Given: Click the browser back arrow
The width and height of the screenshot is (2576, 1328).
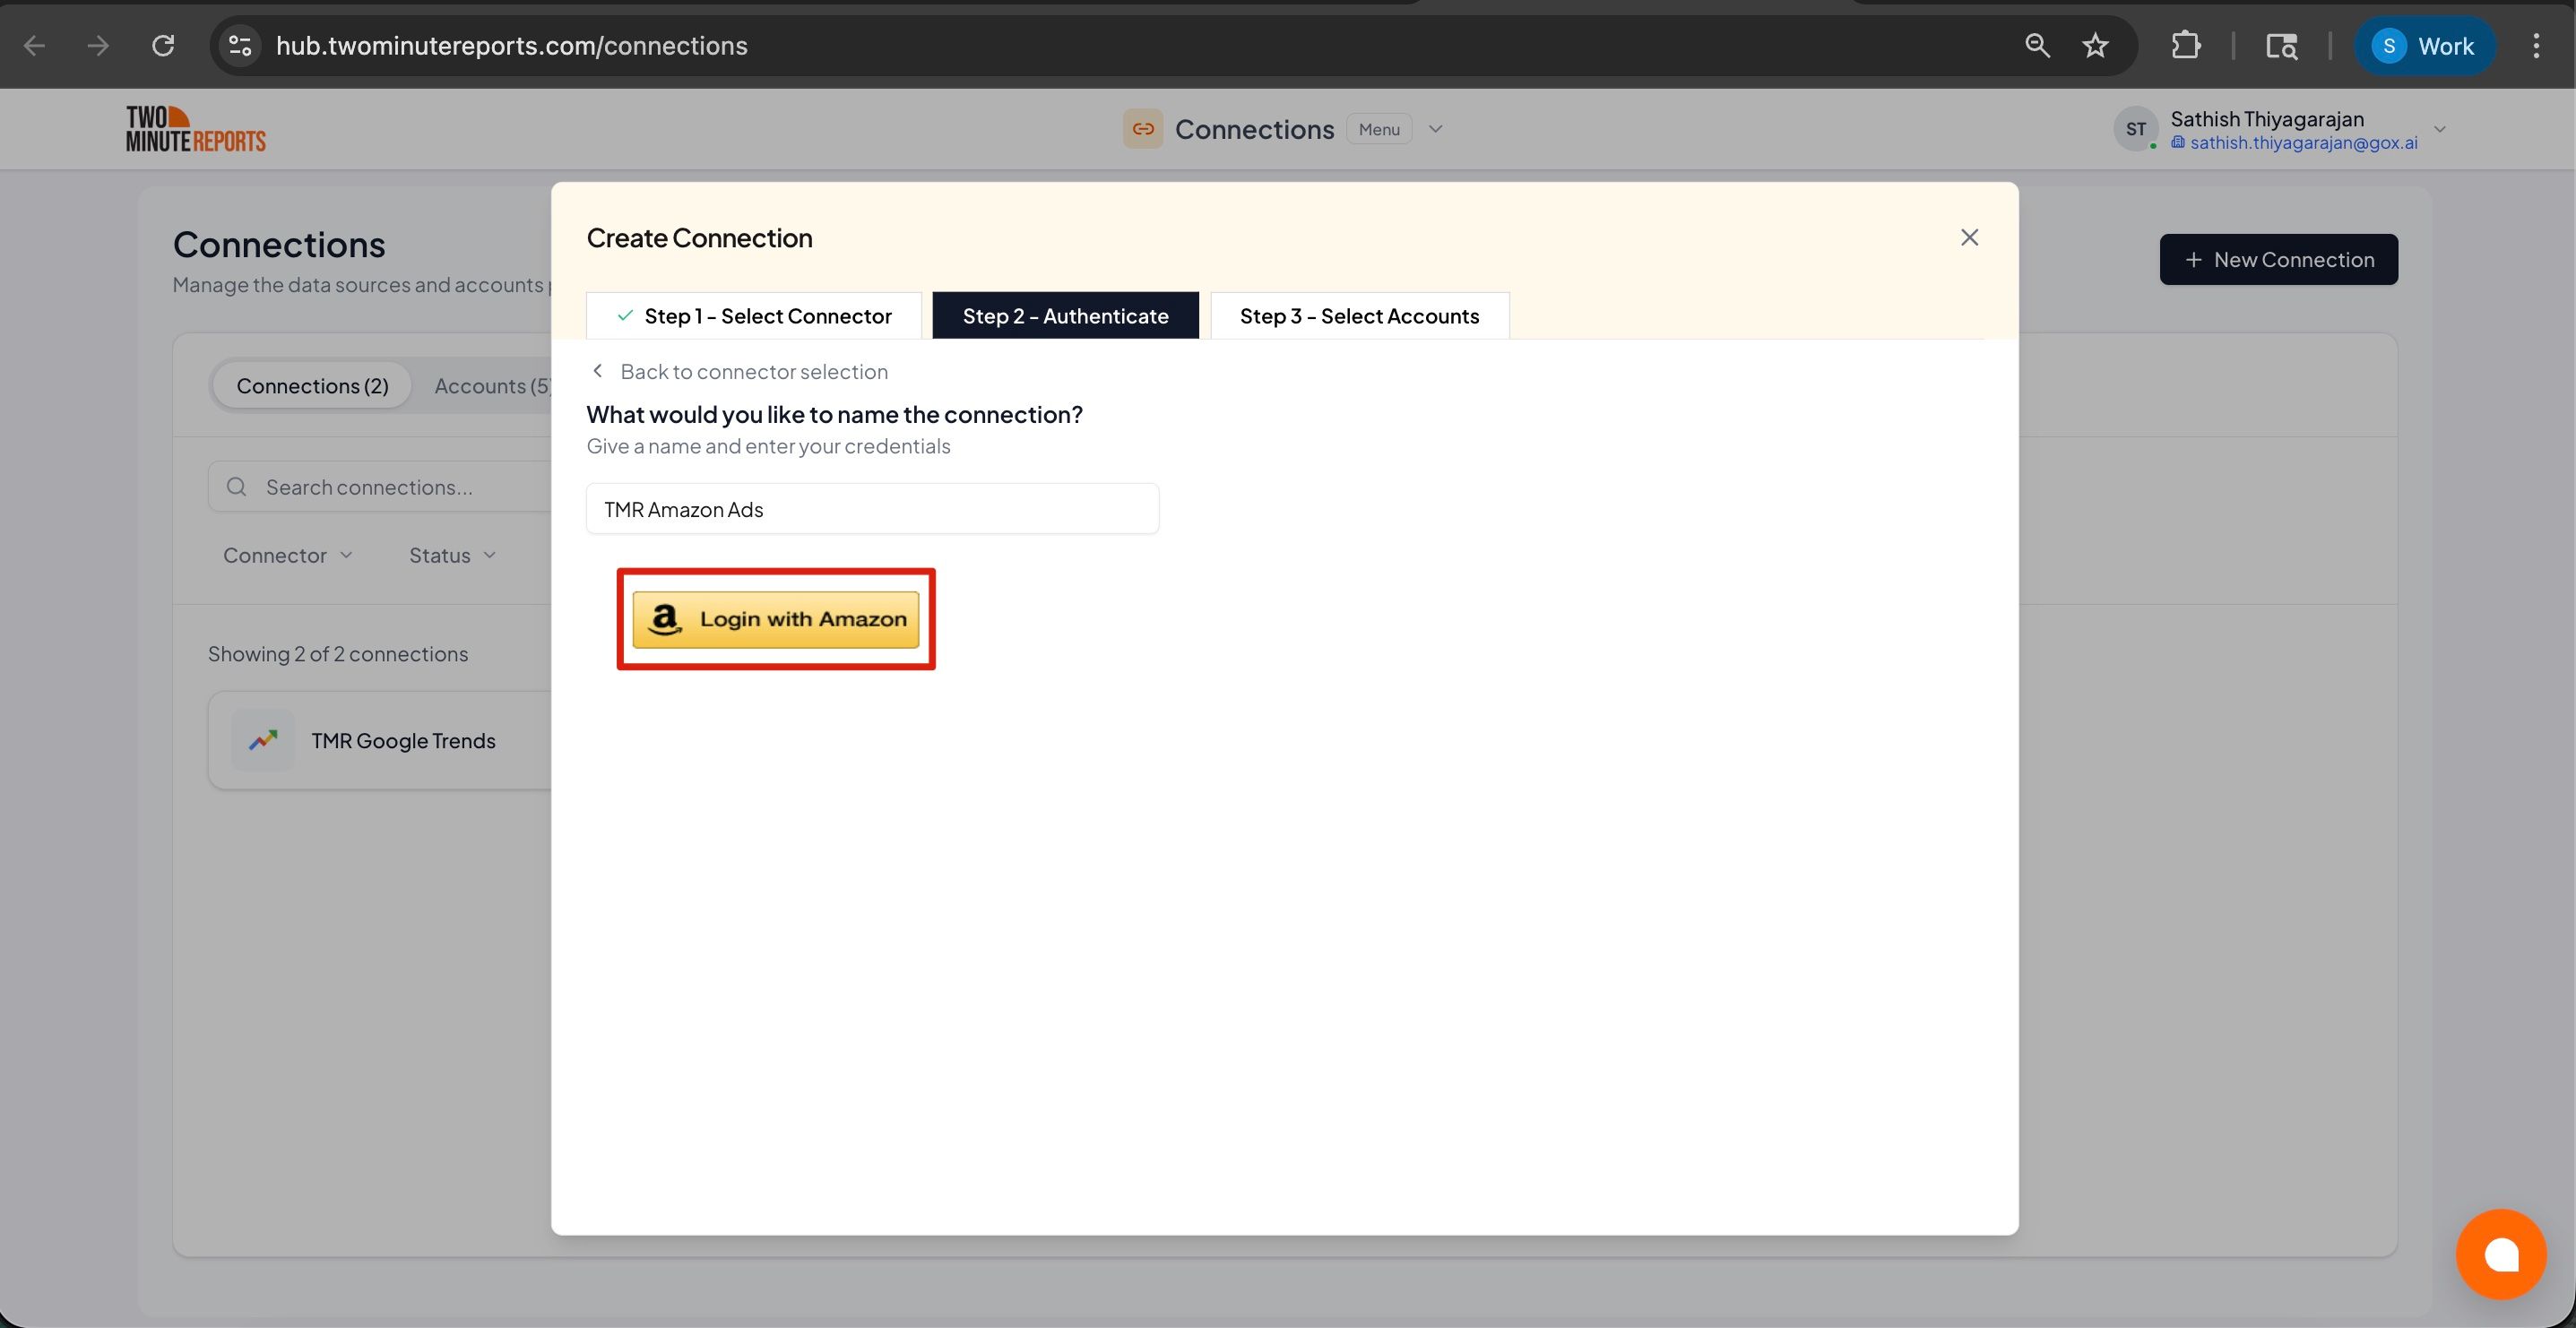Looking at the screenshot, I should [x=33, y=45].
